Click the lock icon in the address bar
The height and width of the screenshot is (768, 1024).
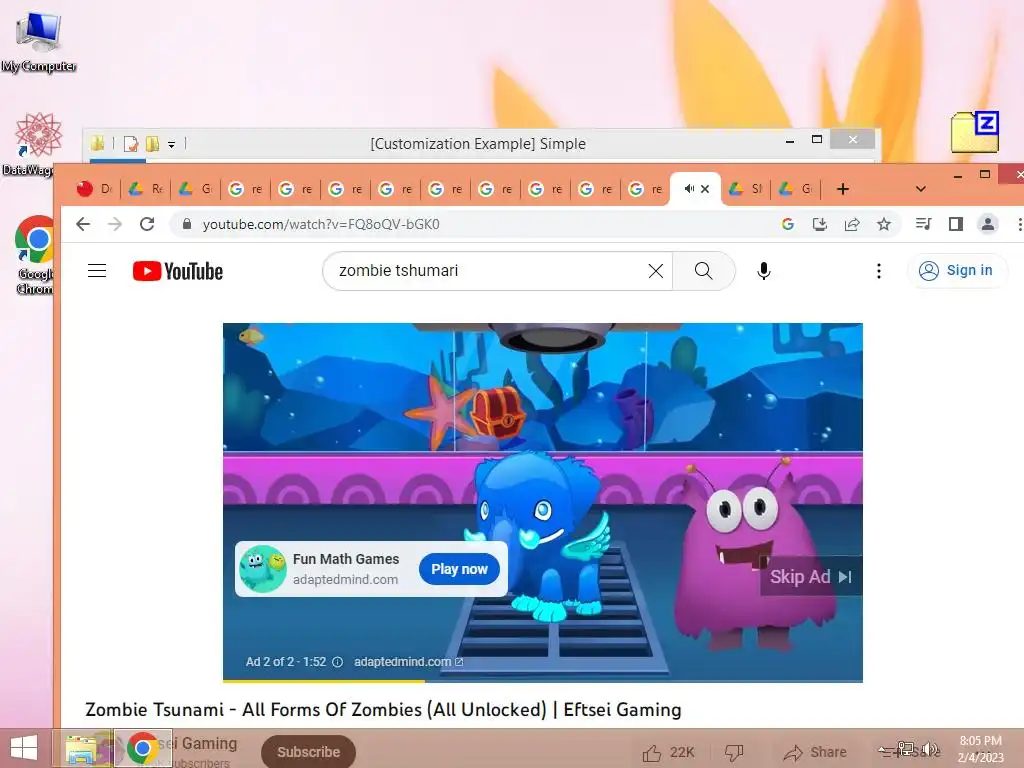tap(187, 224)
